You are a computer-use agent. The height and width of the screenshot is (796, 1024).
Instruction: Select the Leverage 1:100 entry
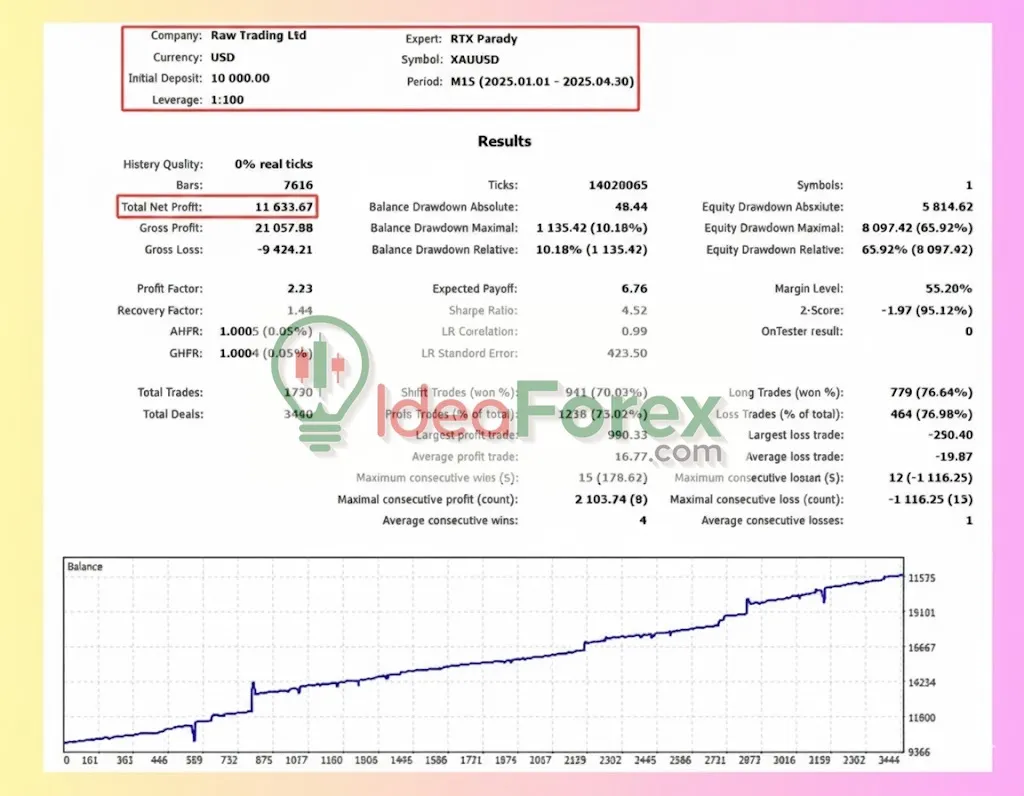(x=227, y=100)
